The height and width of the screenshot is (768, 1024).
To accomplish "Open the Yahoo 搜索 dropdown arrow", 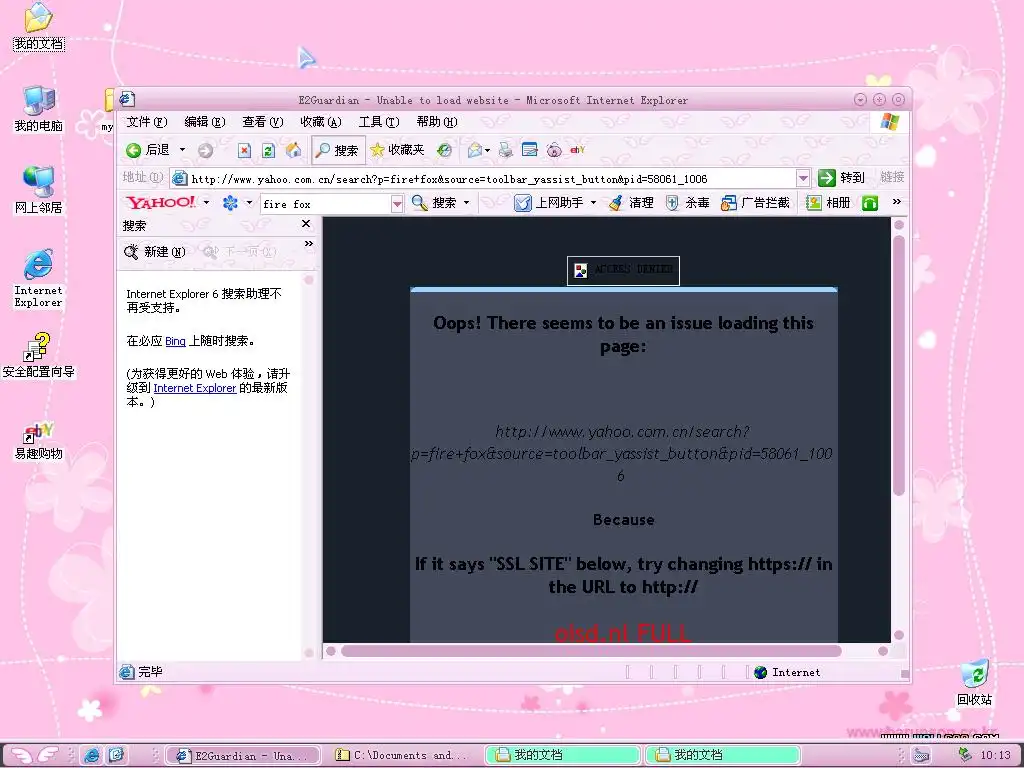I will 466,203.
